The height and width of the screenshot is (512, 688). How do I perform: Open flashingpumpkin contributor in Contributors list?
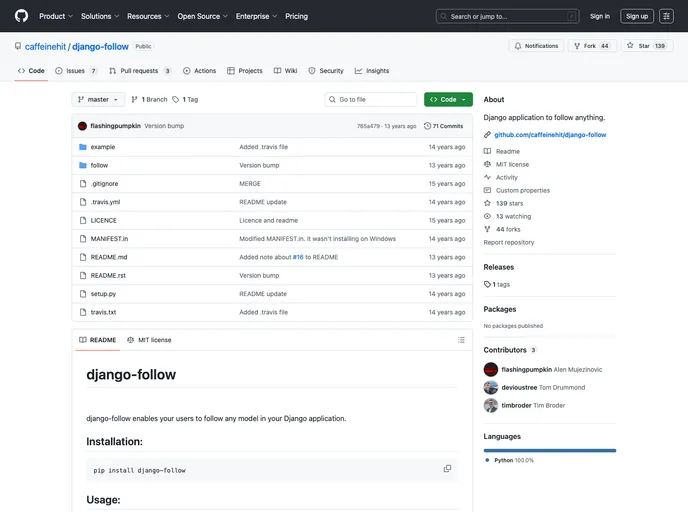click(527, 369)
